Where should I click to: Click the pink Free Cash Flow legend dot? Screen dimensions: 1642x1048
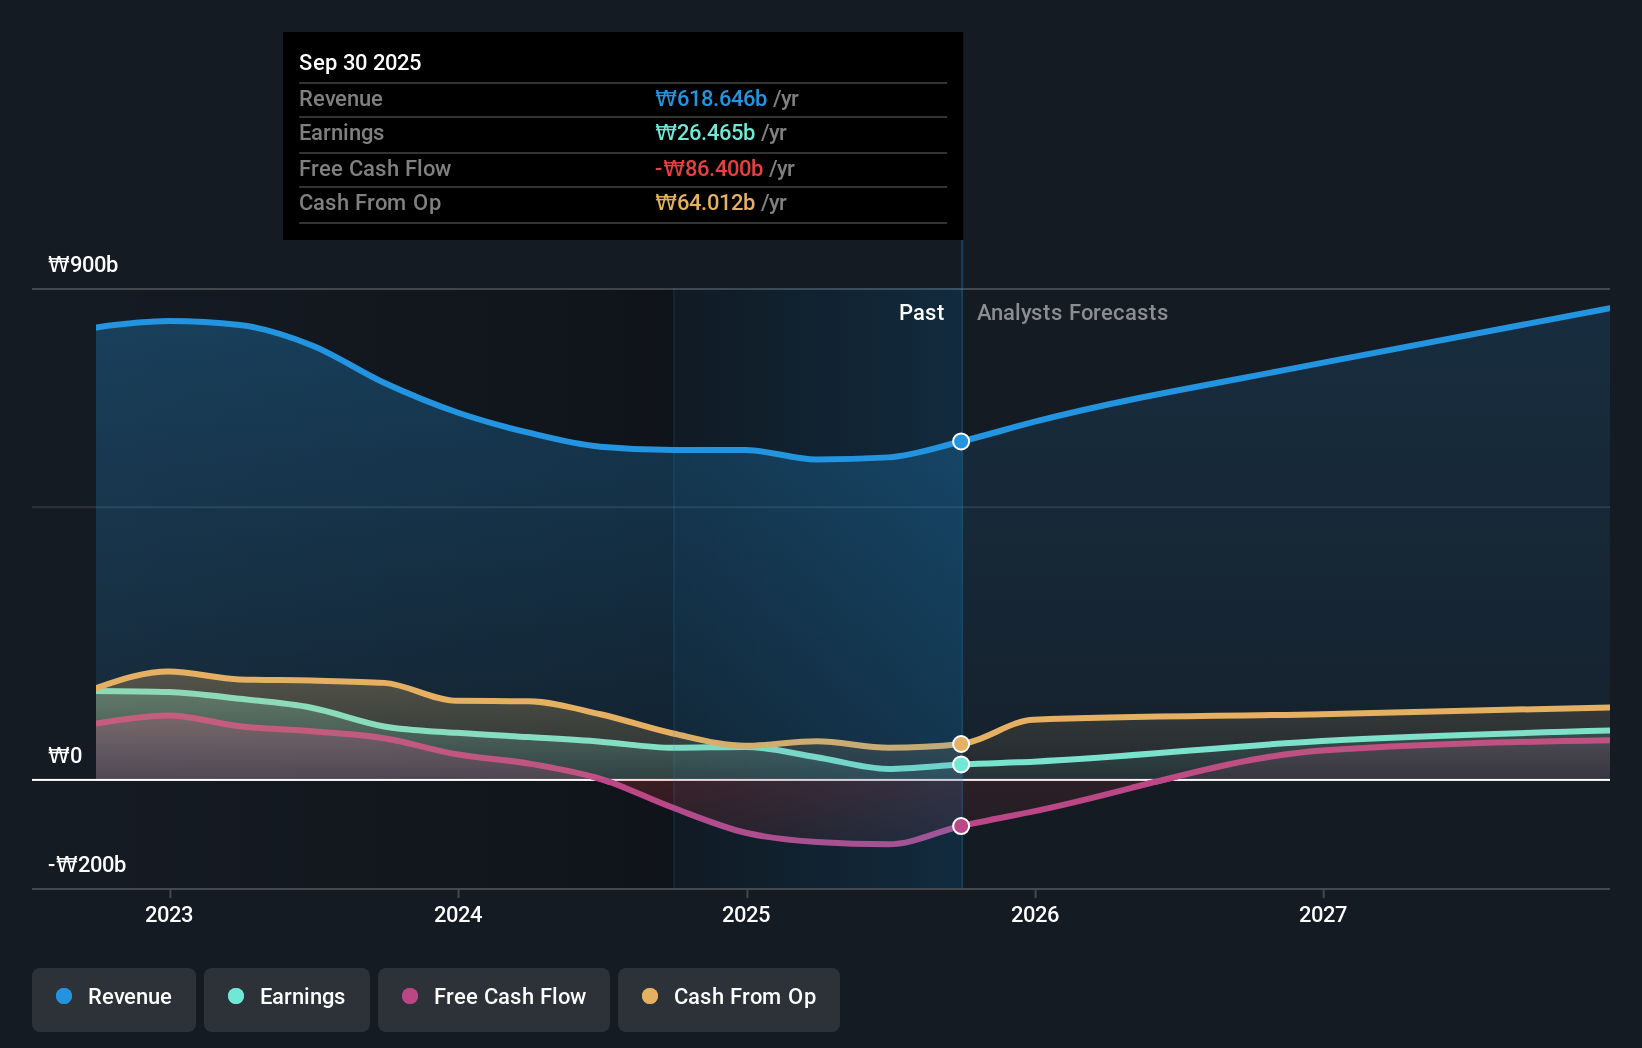tap(409, 997)
